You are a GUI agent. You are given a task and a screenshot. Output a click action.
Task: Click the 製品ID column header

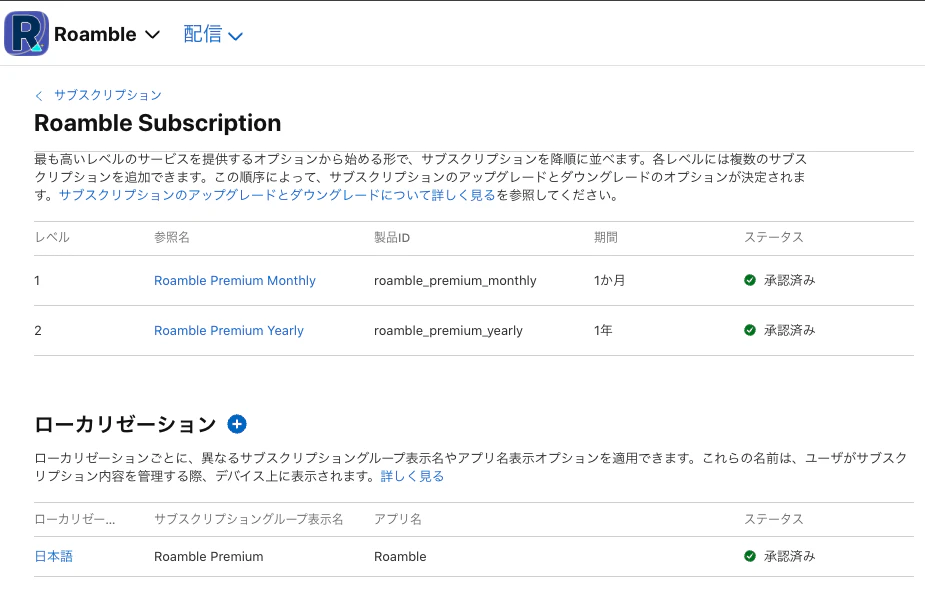click(392, 237)
